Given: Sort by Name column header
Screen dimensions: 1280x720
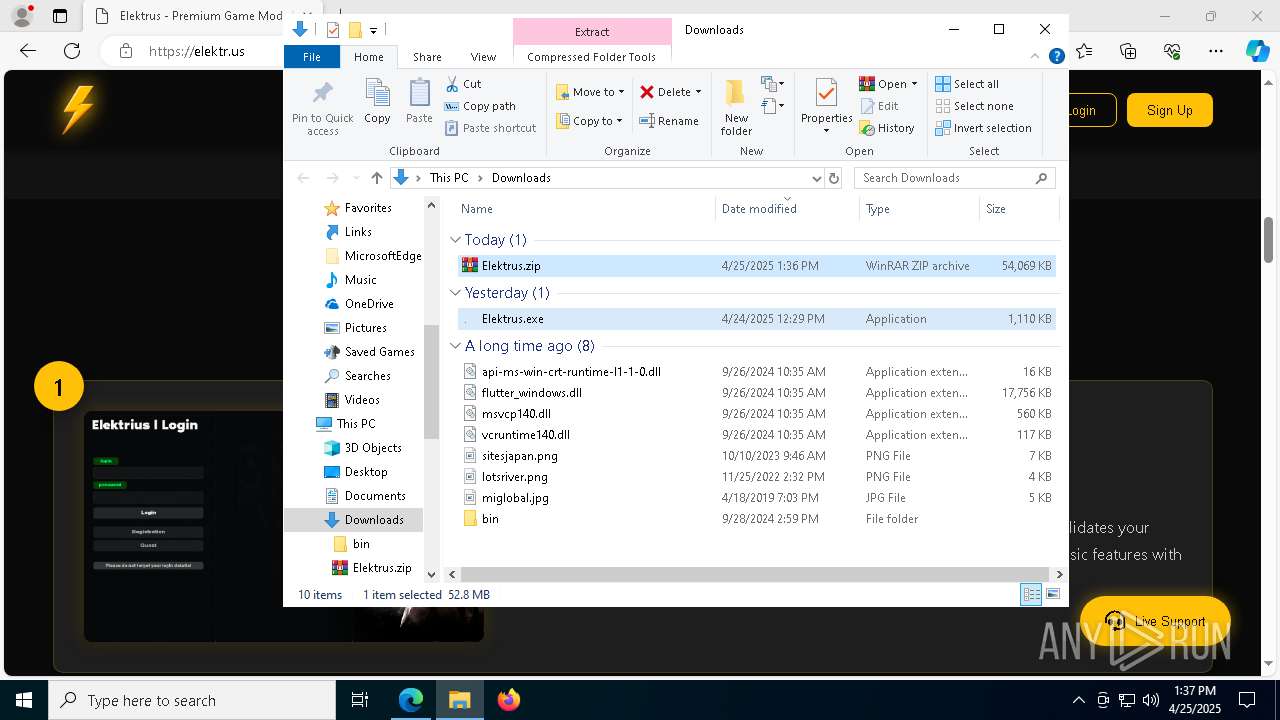Looking at the screenshot, I should [586, 209].
